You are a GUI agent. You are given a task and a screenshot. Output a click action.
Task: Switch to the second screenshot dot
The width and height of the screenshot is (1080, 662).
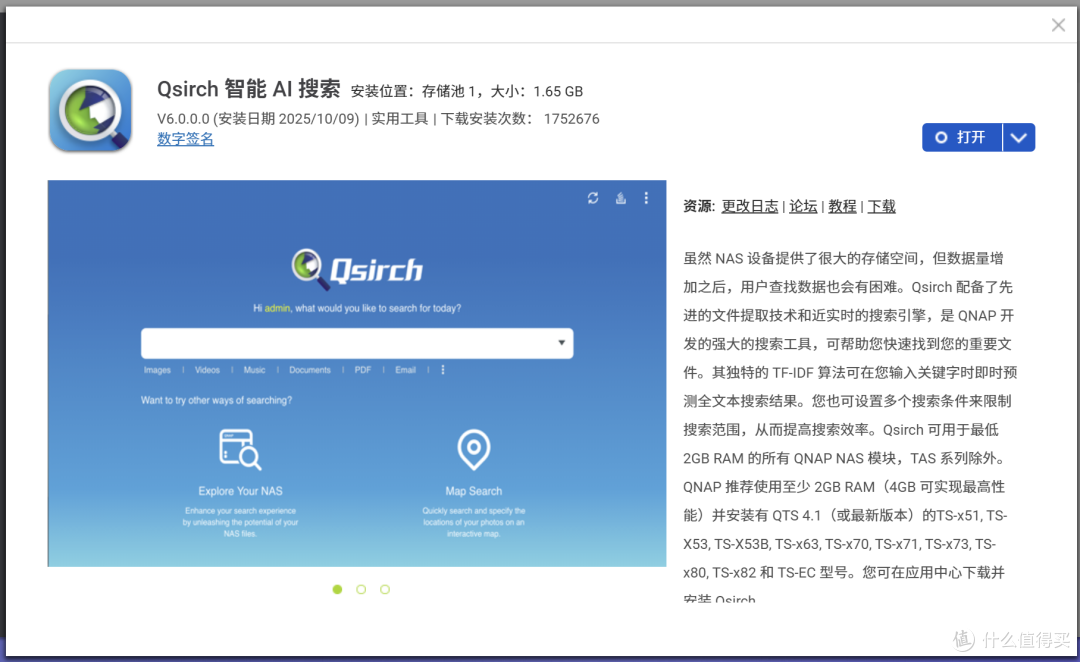click(x=361, y=589)
